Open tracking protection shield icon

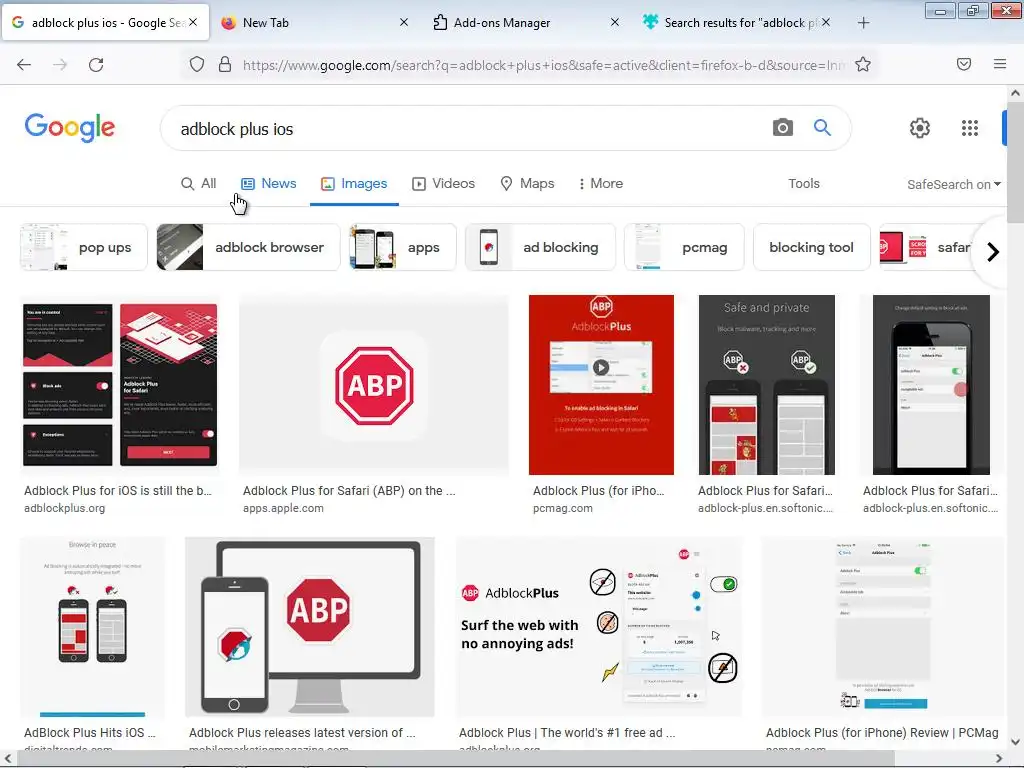[x=197, y=65]
